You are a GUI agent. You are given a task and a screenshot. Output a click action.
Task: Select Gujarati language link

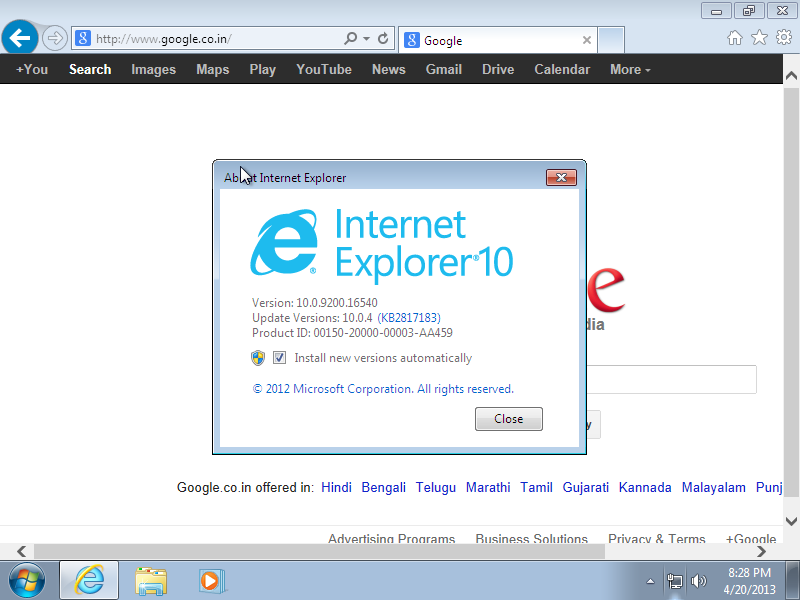585,487
